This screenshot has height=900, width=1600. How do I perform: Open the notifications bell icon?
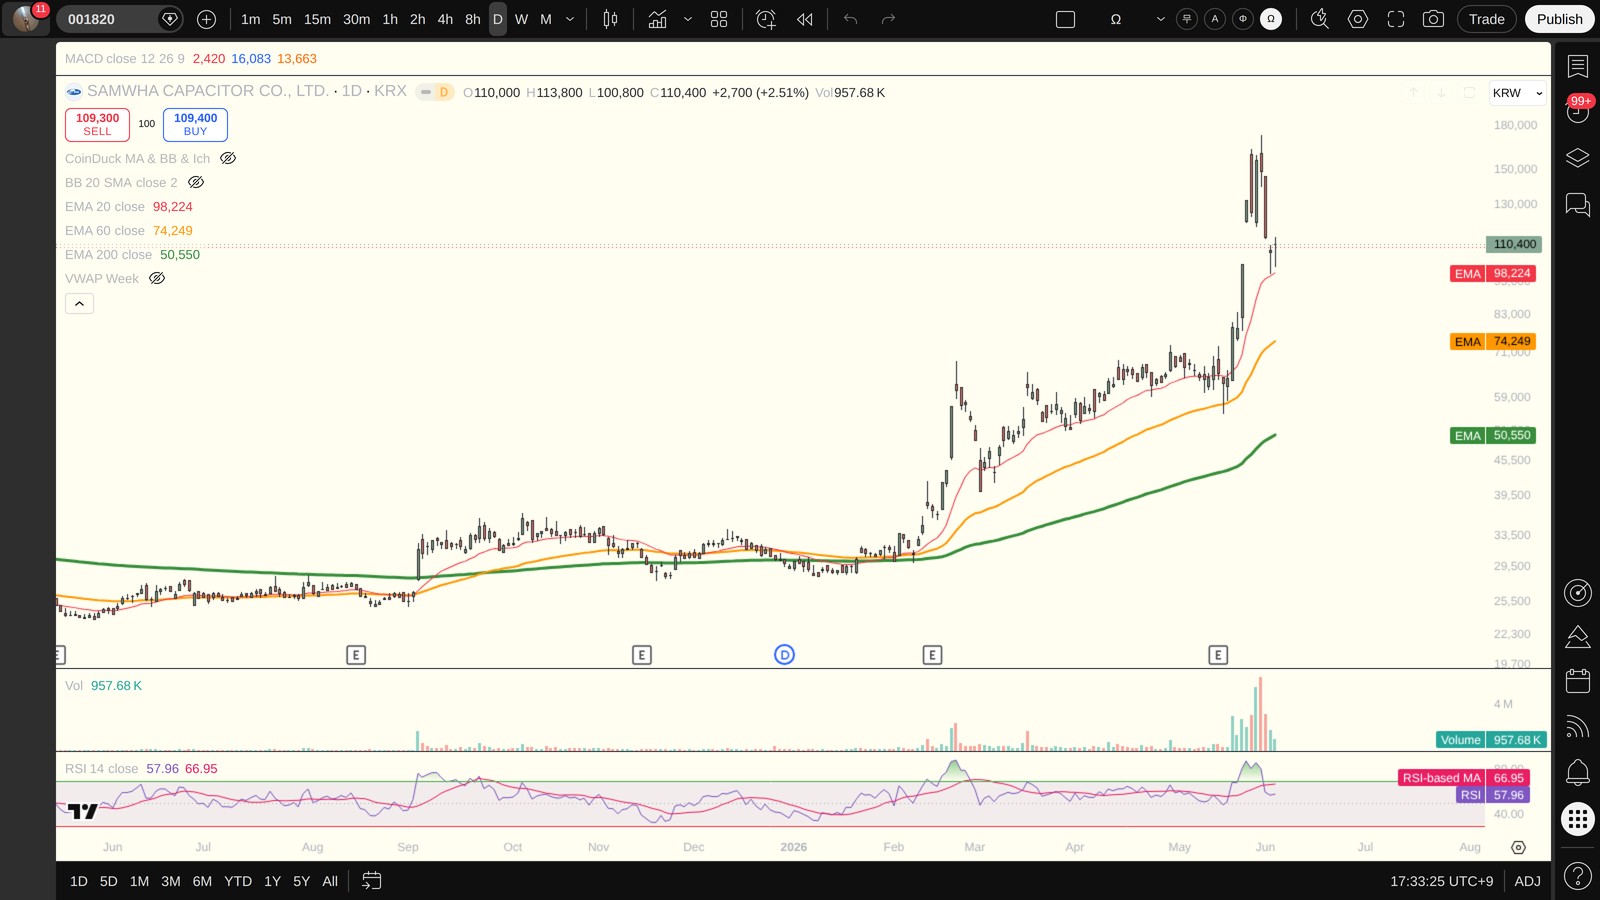tap(1578, 772)
